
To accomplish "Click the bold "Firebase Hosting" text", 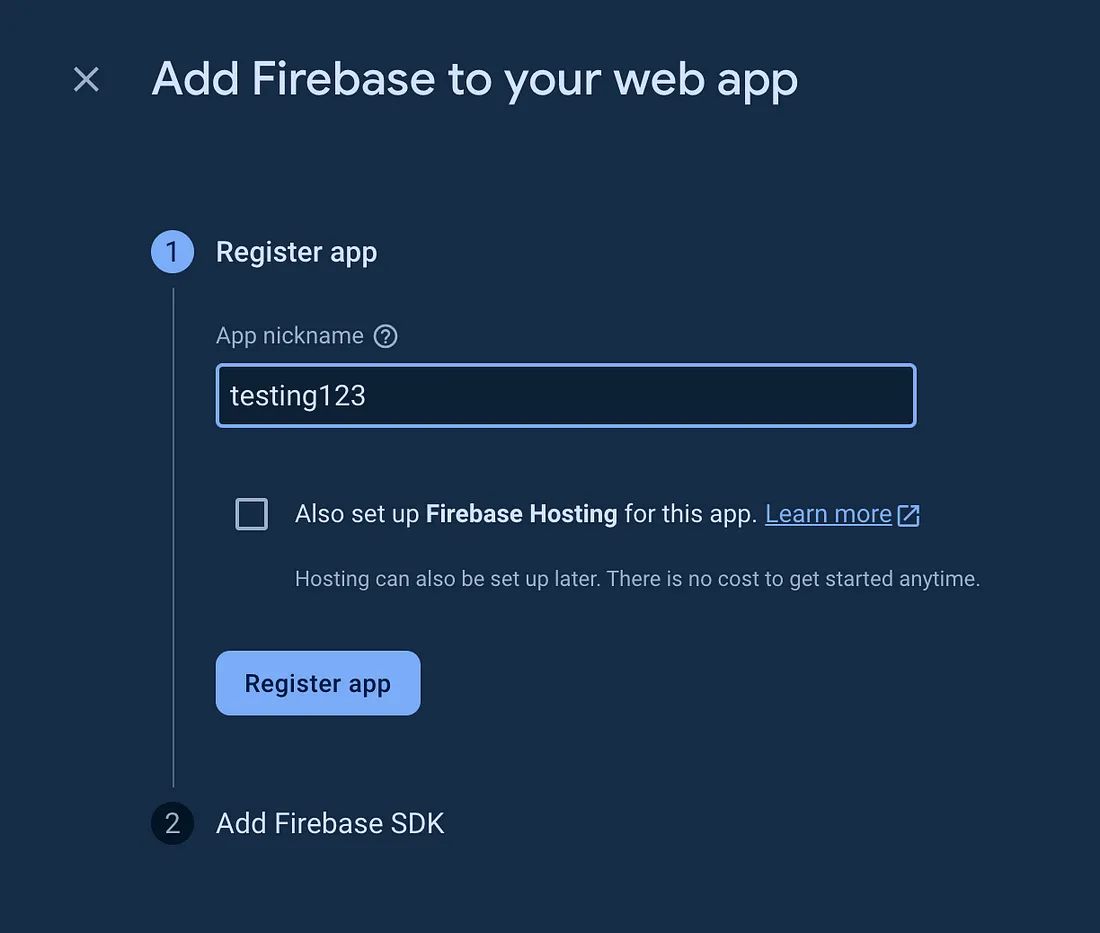I will point(521,514).
